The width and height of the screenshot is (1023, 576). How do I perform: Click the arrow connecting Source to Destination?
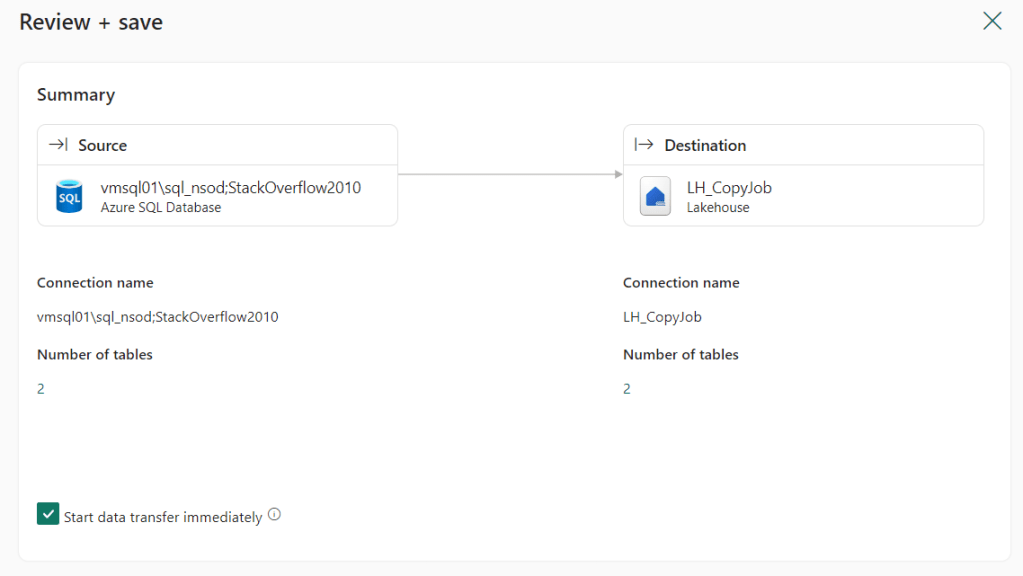coord(510,175)
